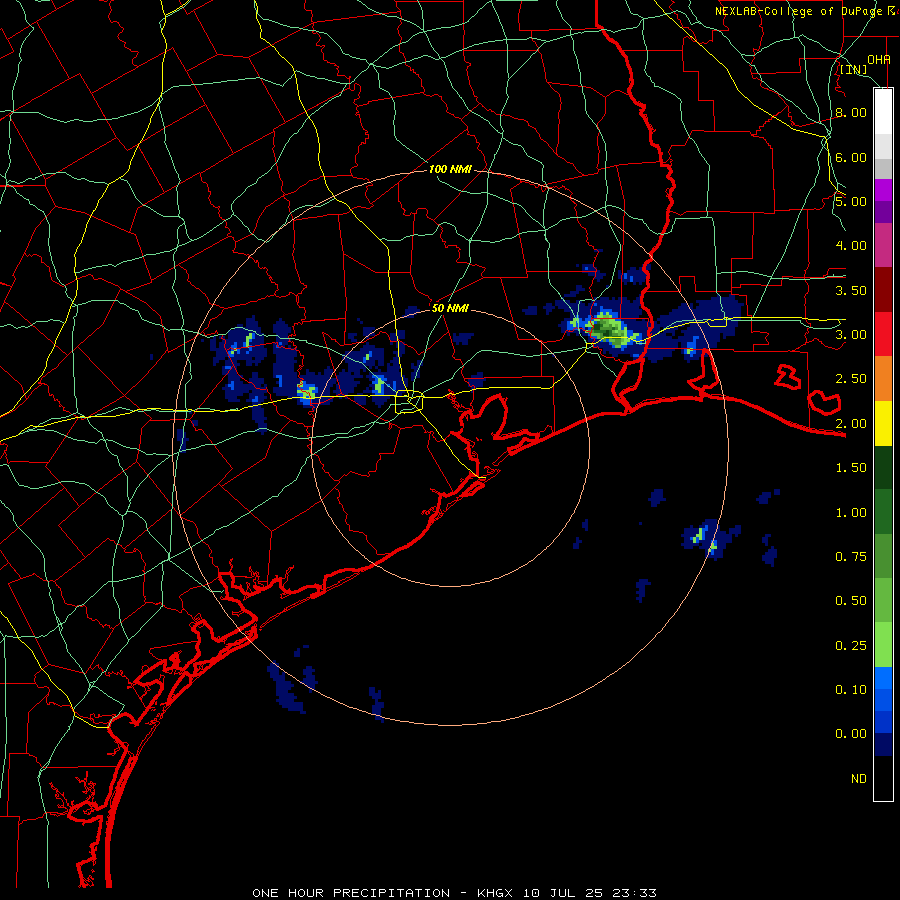The height and width of the screenshot is (900, 900).
Task: Click the 2.00 legend value
Action: tap(851, 424)
